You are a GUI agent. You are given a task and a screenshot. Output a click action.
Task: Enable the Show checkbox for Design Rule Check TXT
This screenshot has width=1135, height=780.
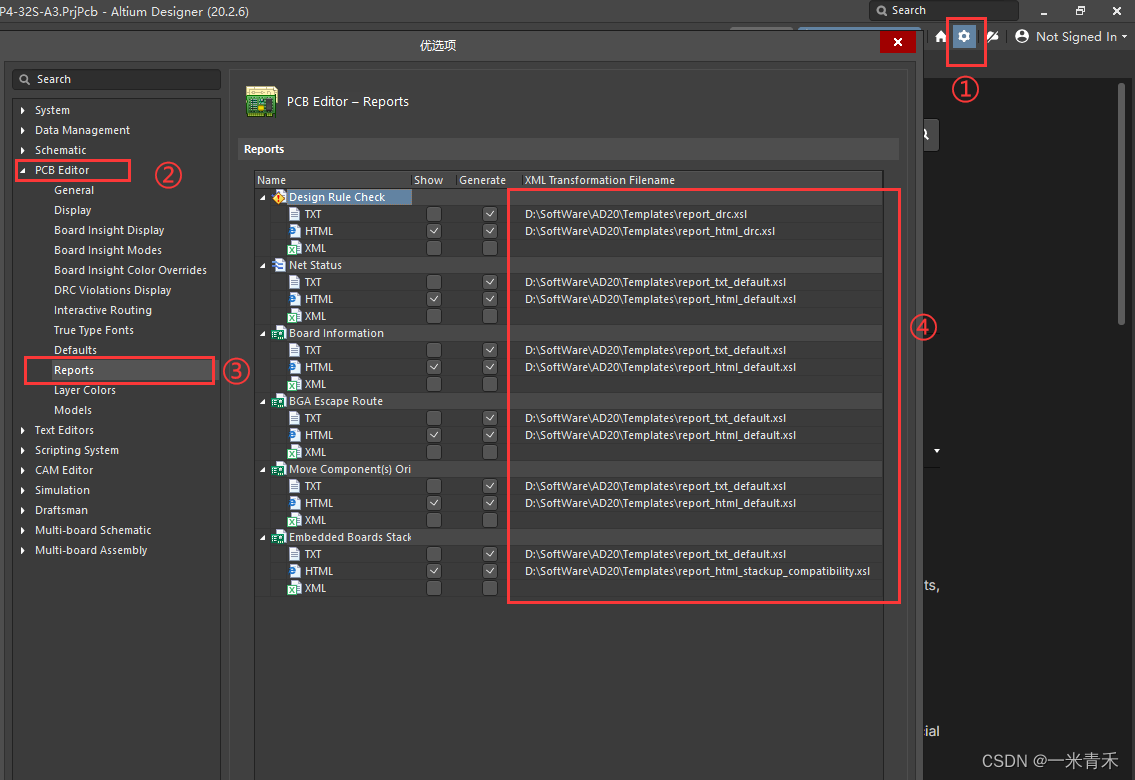(x=433, y=213)
